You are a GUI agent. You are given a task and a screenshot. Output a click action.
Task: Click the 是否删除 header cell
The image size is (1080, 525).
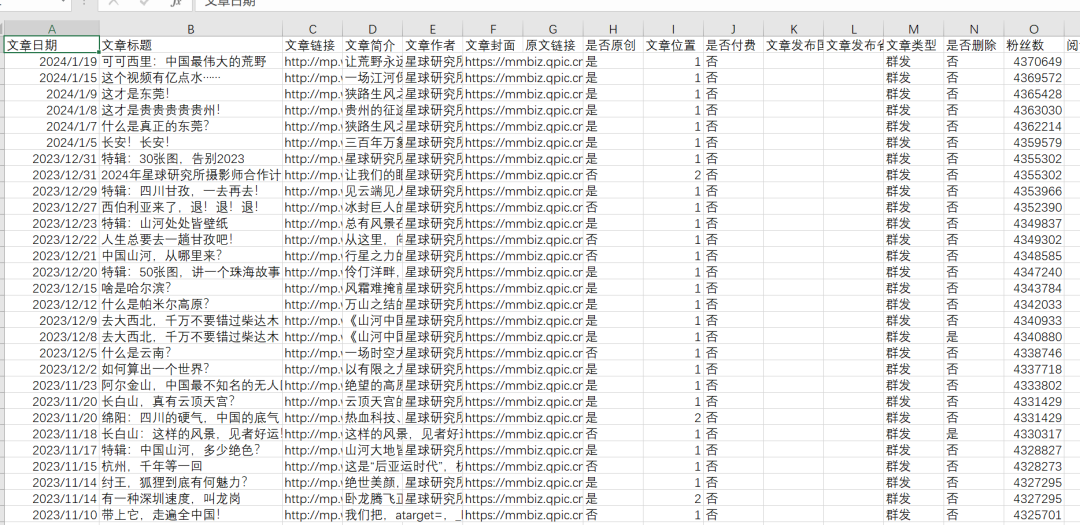[974, 45]
